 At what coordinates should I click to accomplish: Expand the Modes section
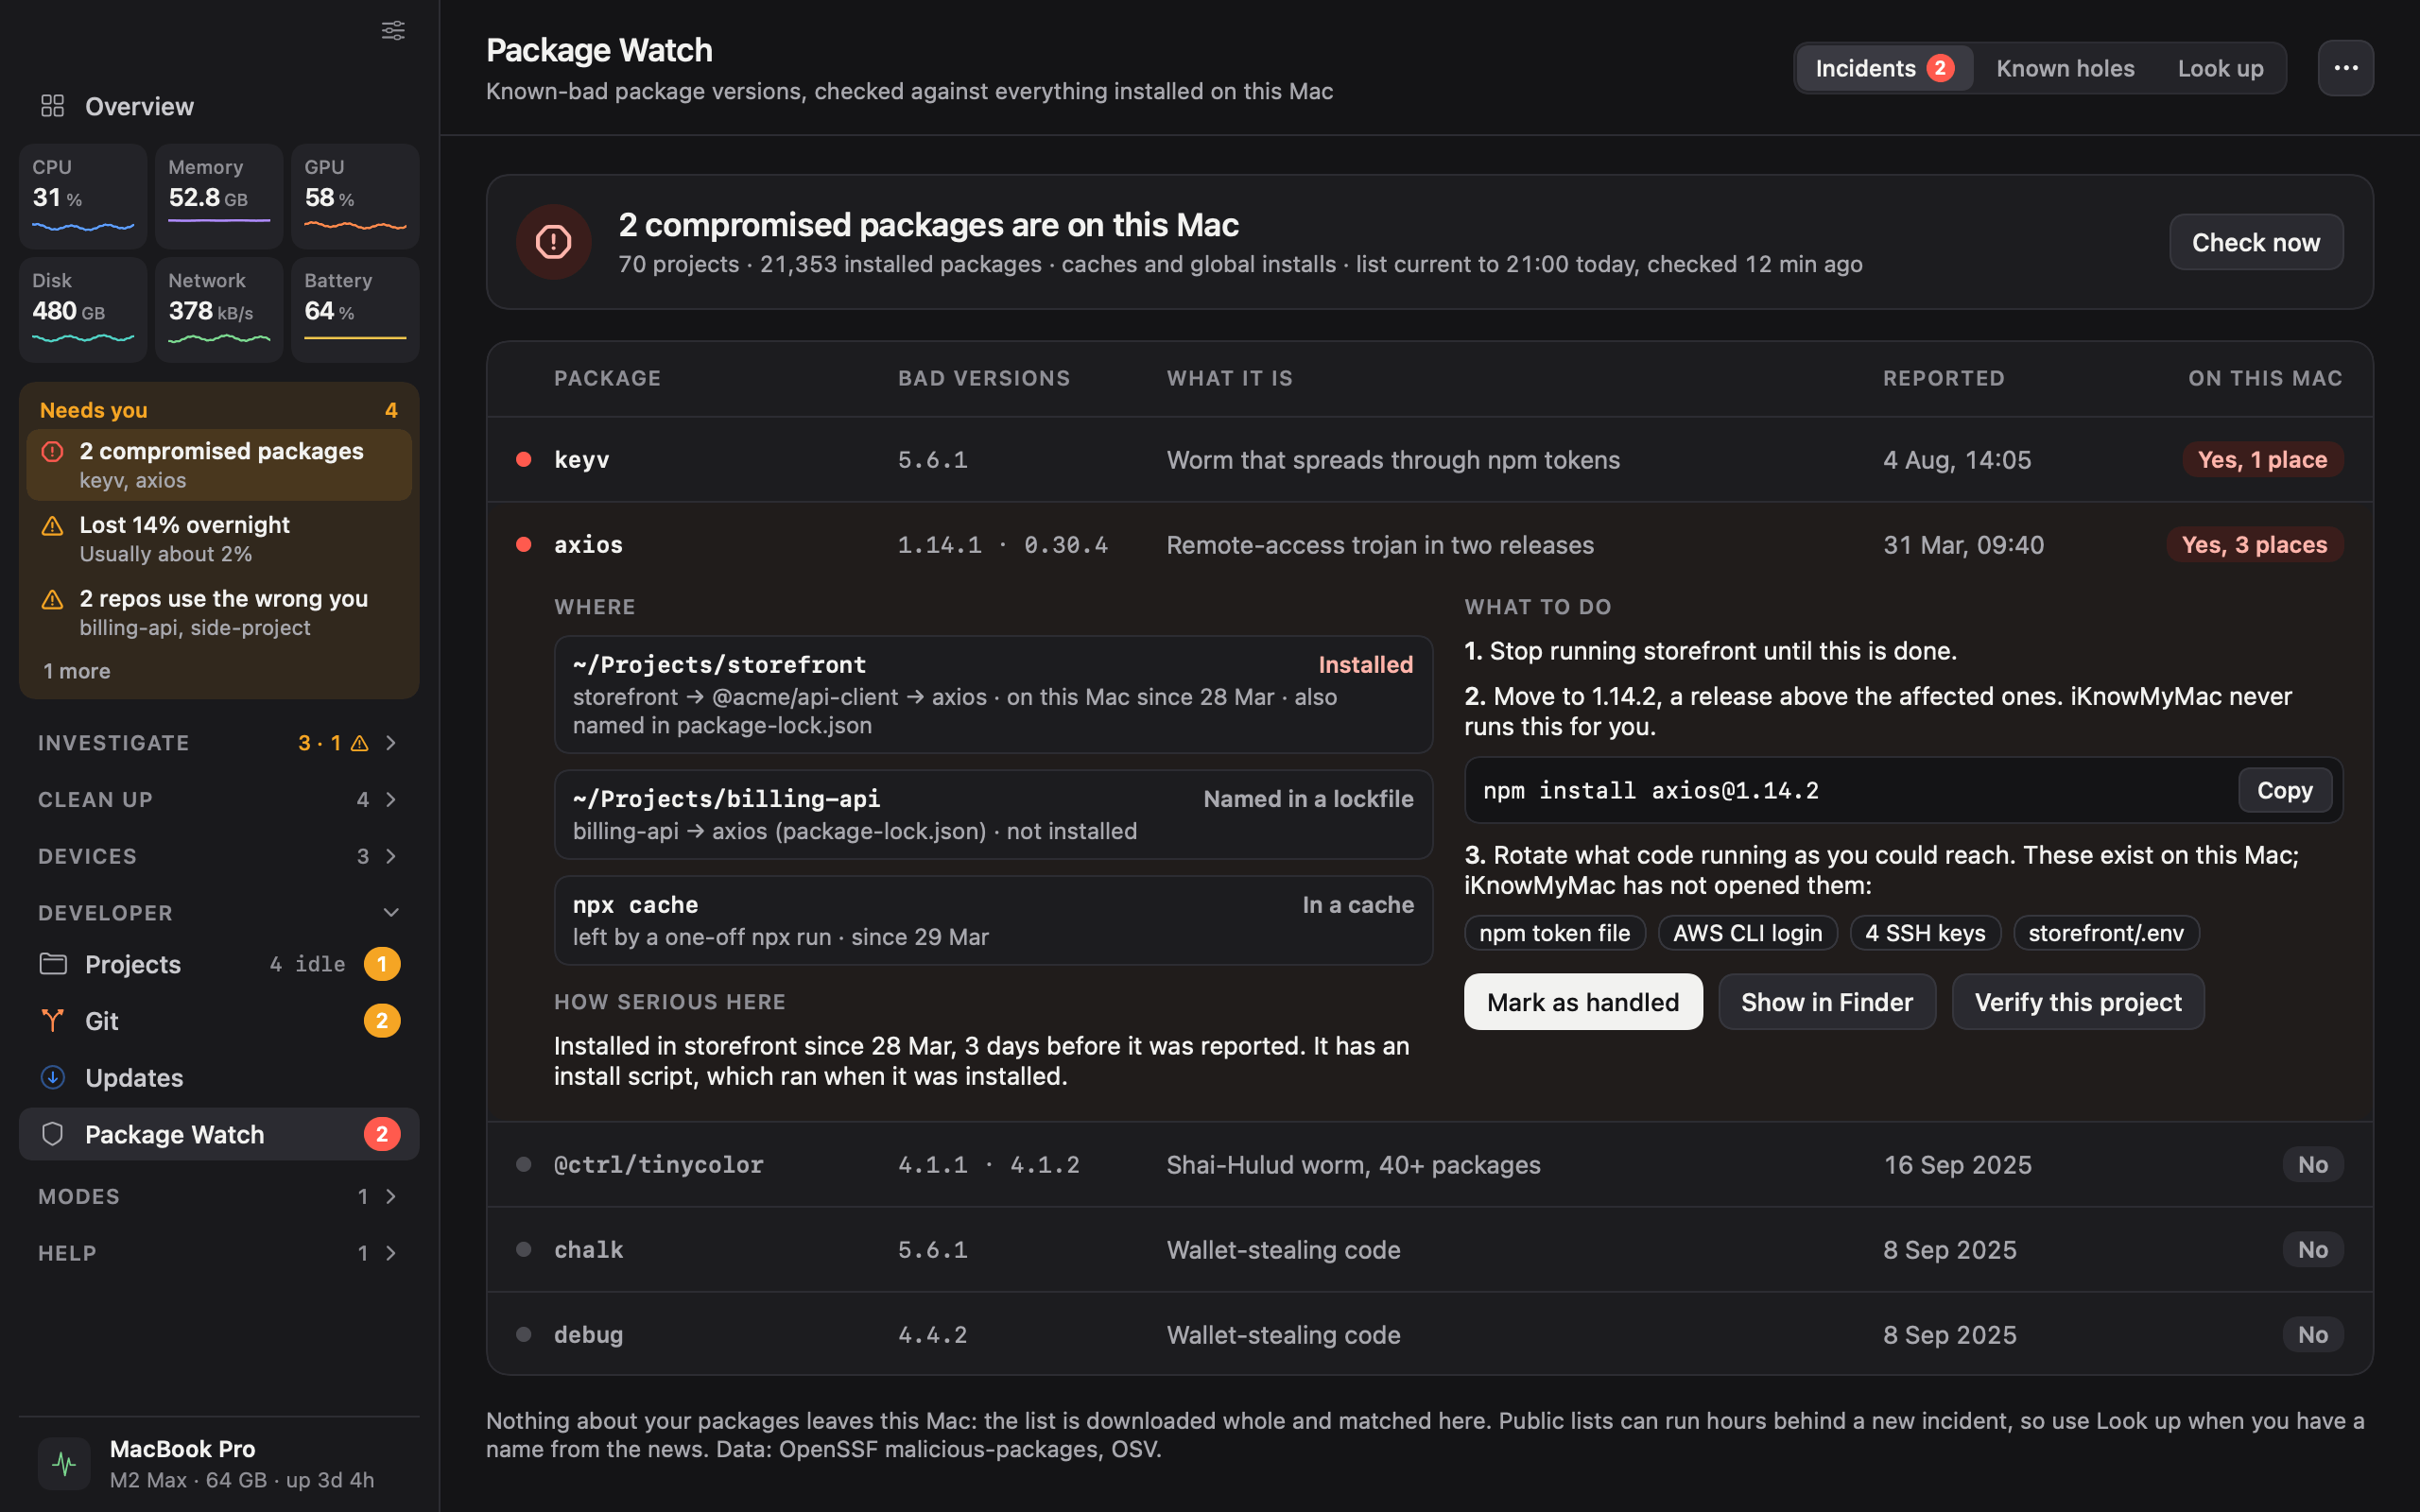point(219,1196)
